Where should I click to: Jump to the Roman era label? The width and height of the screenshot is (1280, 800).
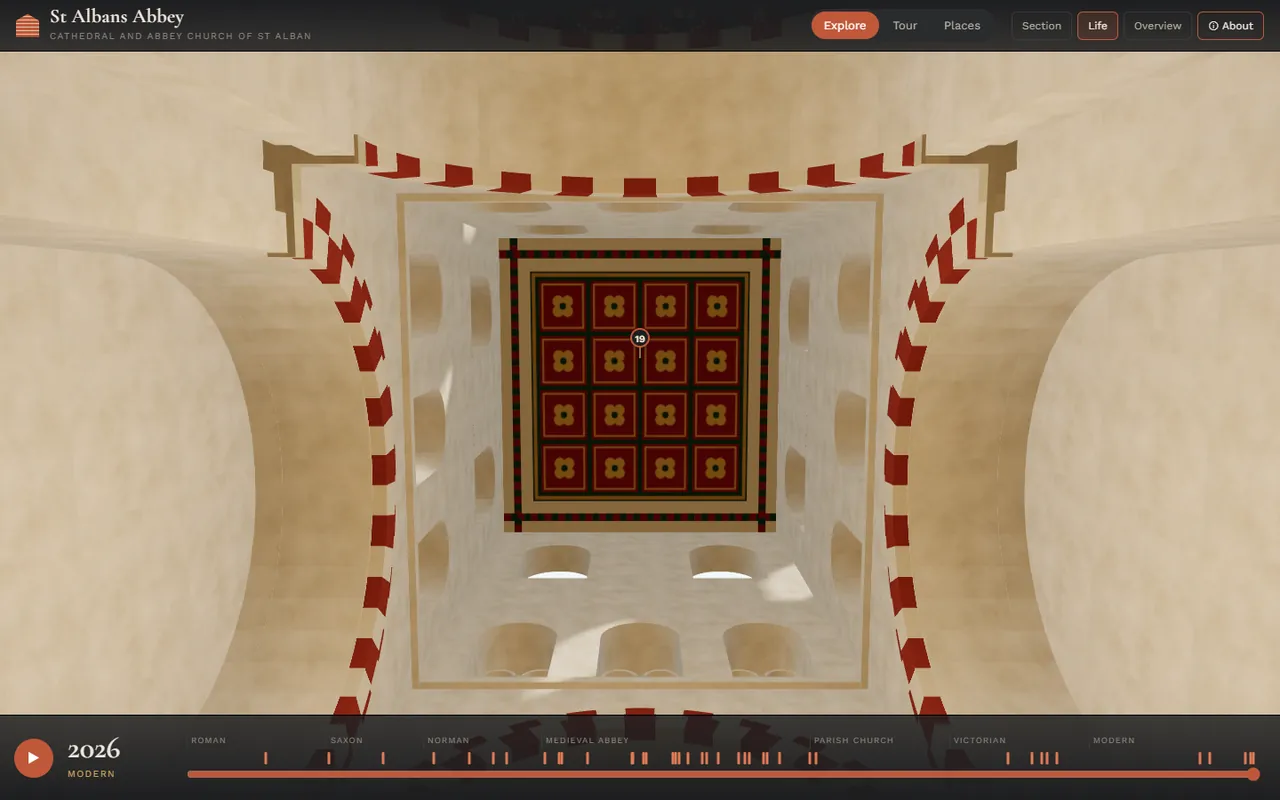(x=208, y=741)
